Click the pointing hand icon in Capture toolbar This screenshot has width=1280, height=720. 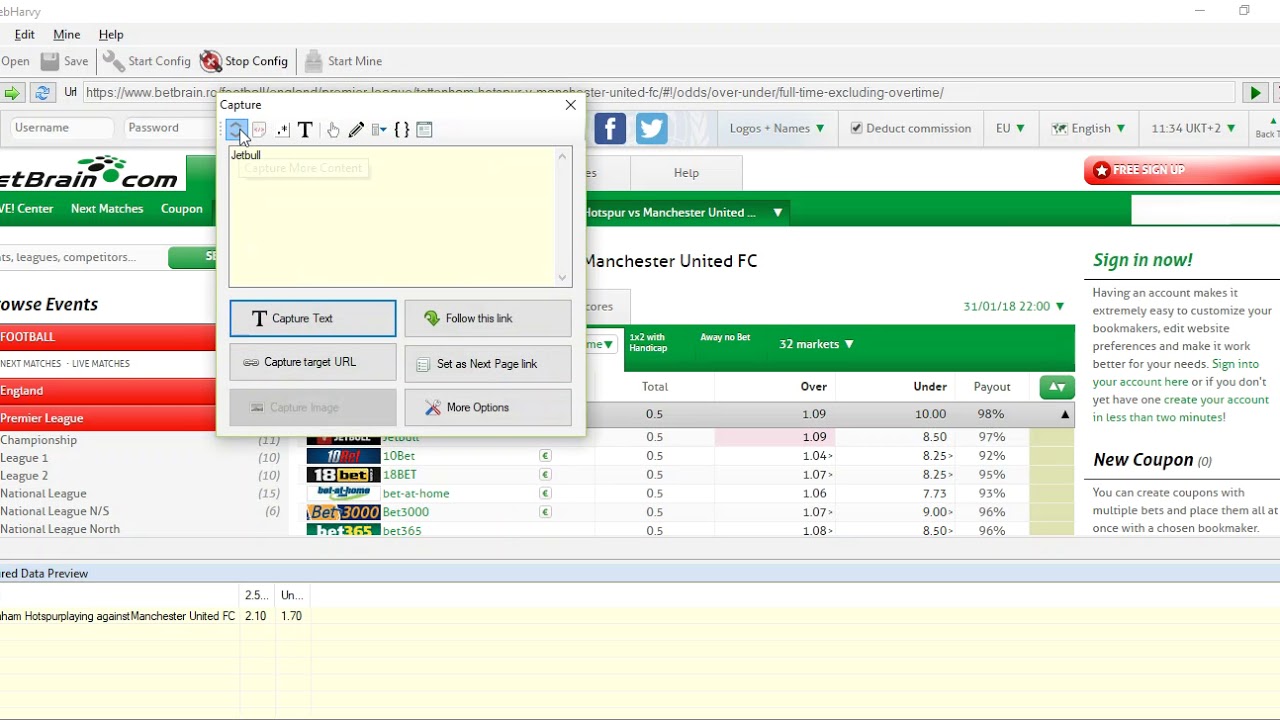pos(333,129)
